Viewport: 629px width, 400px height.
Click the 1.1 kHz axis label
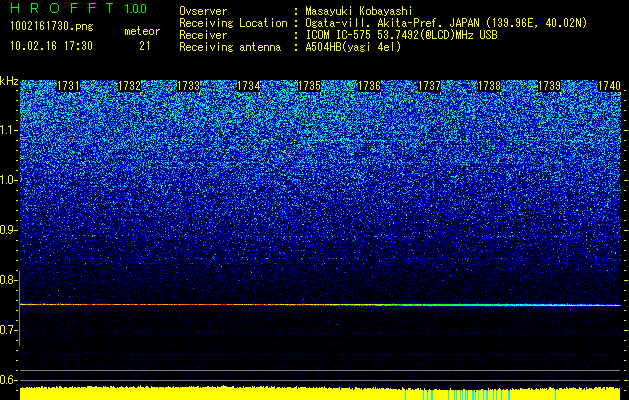7,130
